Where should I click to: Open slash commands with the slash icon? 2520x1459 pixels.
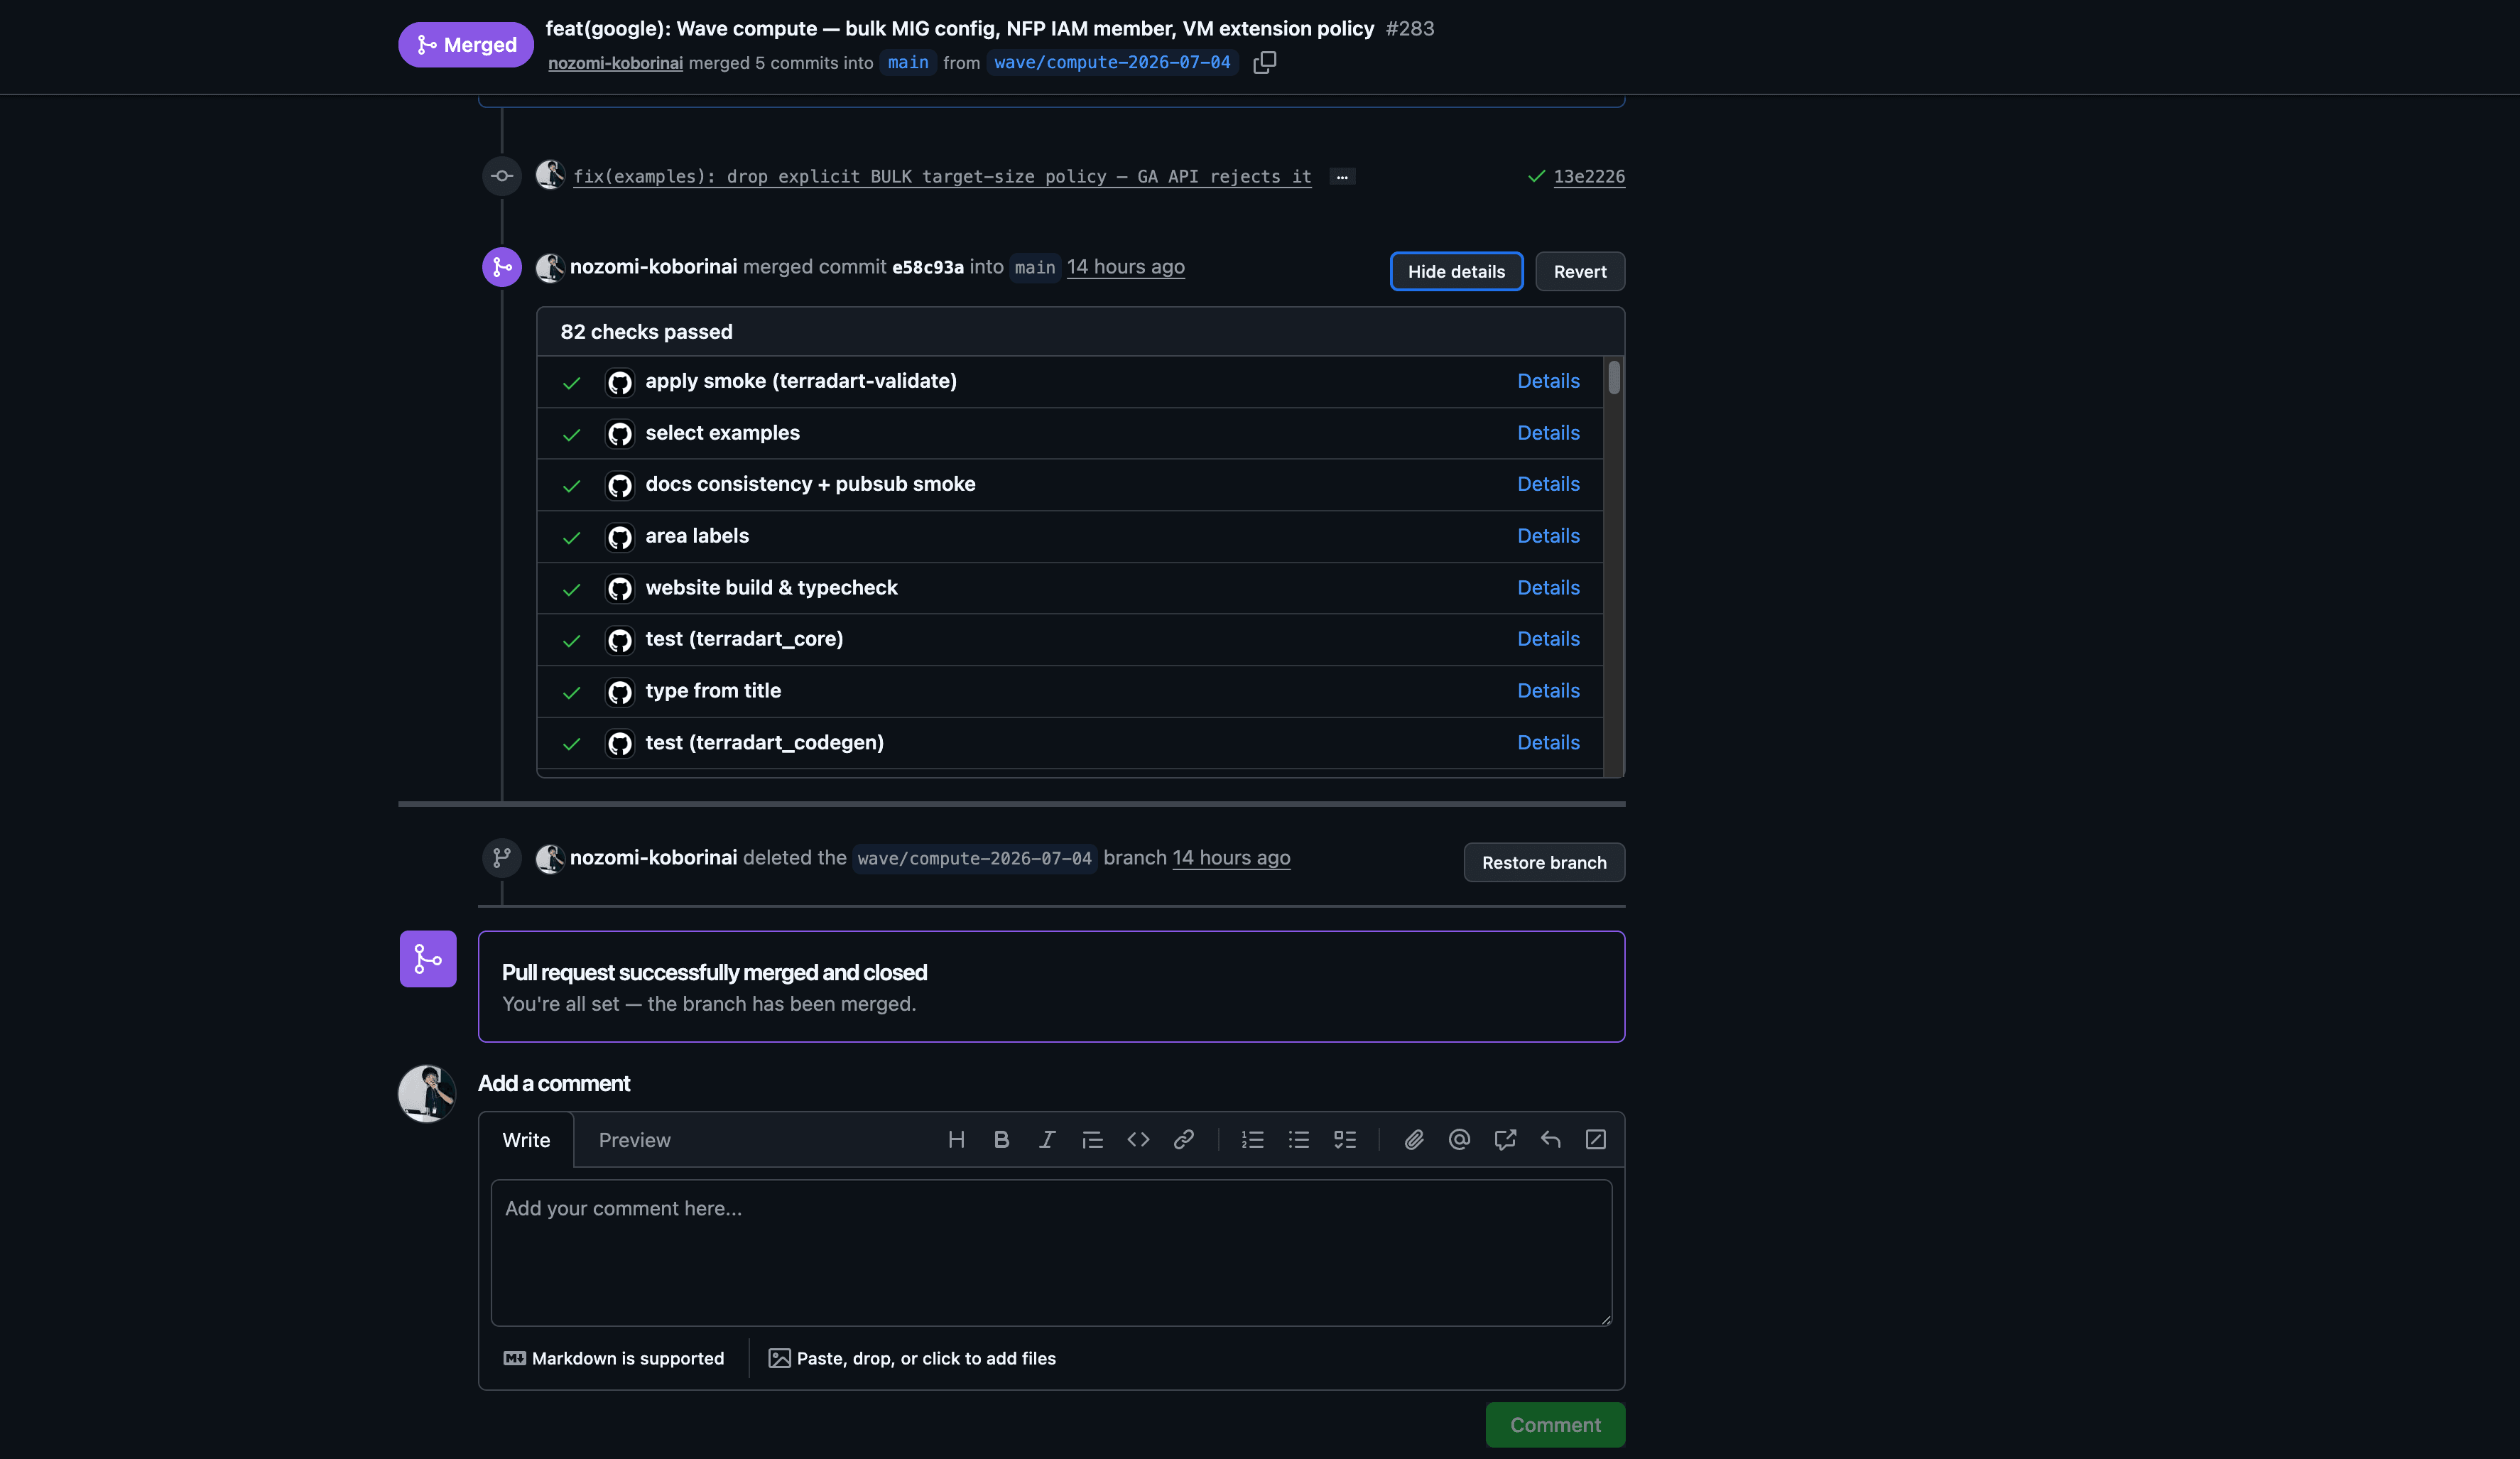point(1596,1140)
